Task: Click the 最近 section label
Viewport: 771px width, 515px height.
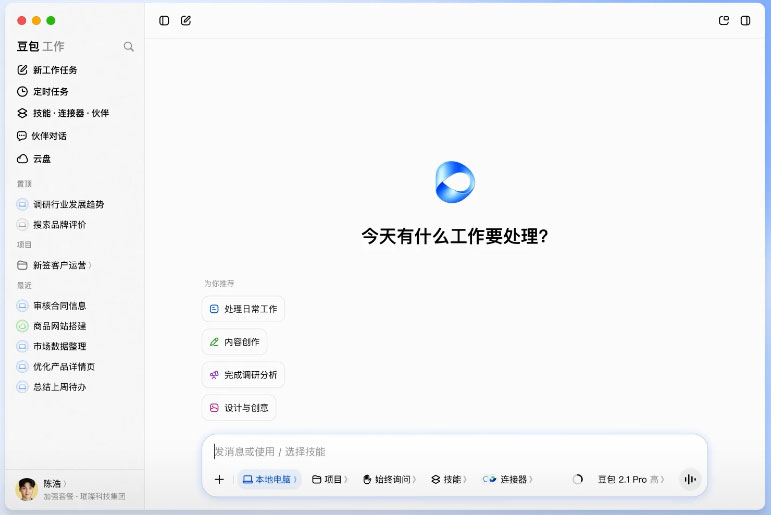Action: 24,285
